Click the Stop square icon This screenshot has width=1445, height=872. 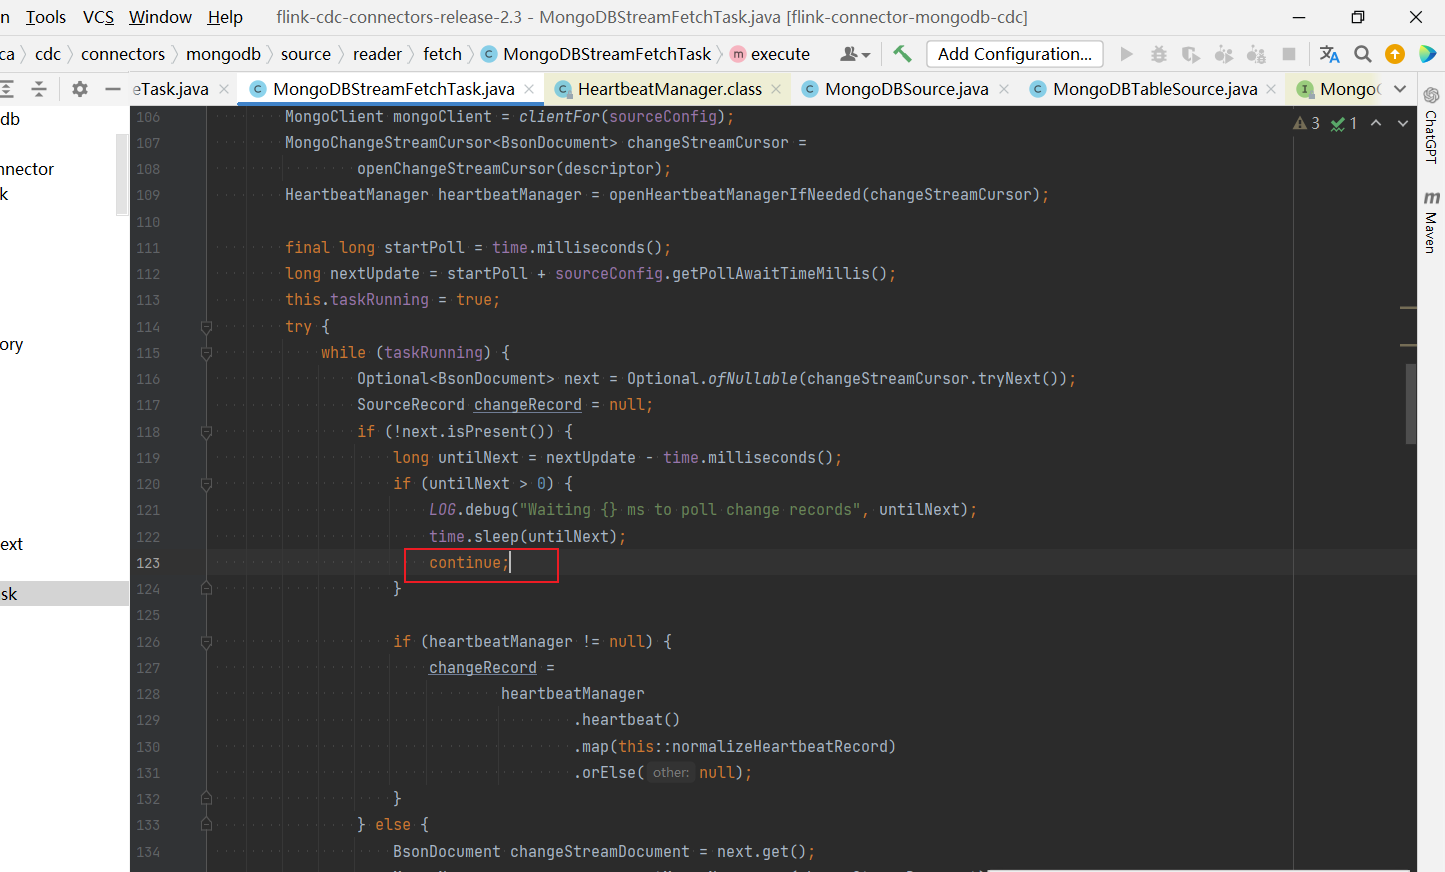click(x=1289, y=54)
